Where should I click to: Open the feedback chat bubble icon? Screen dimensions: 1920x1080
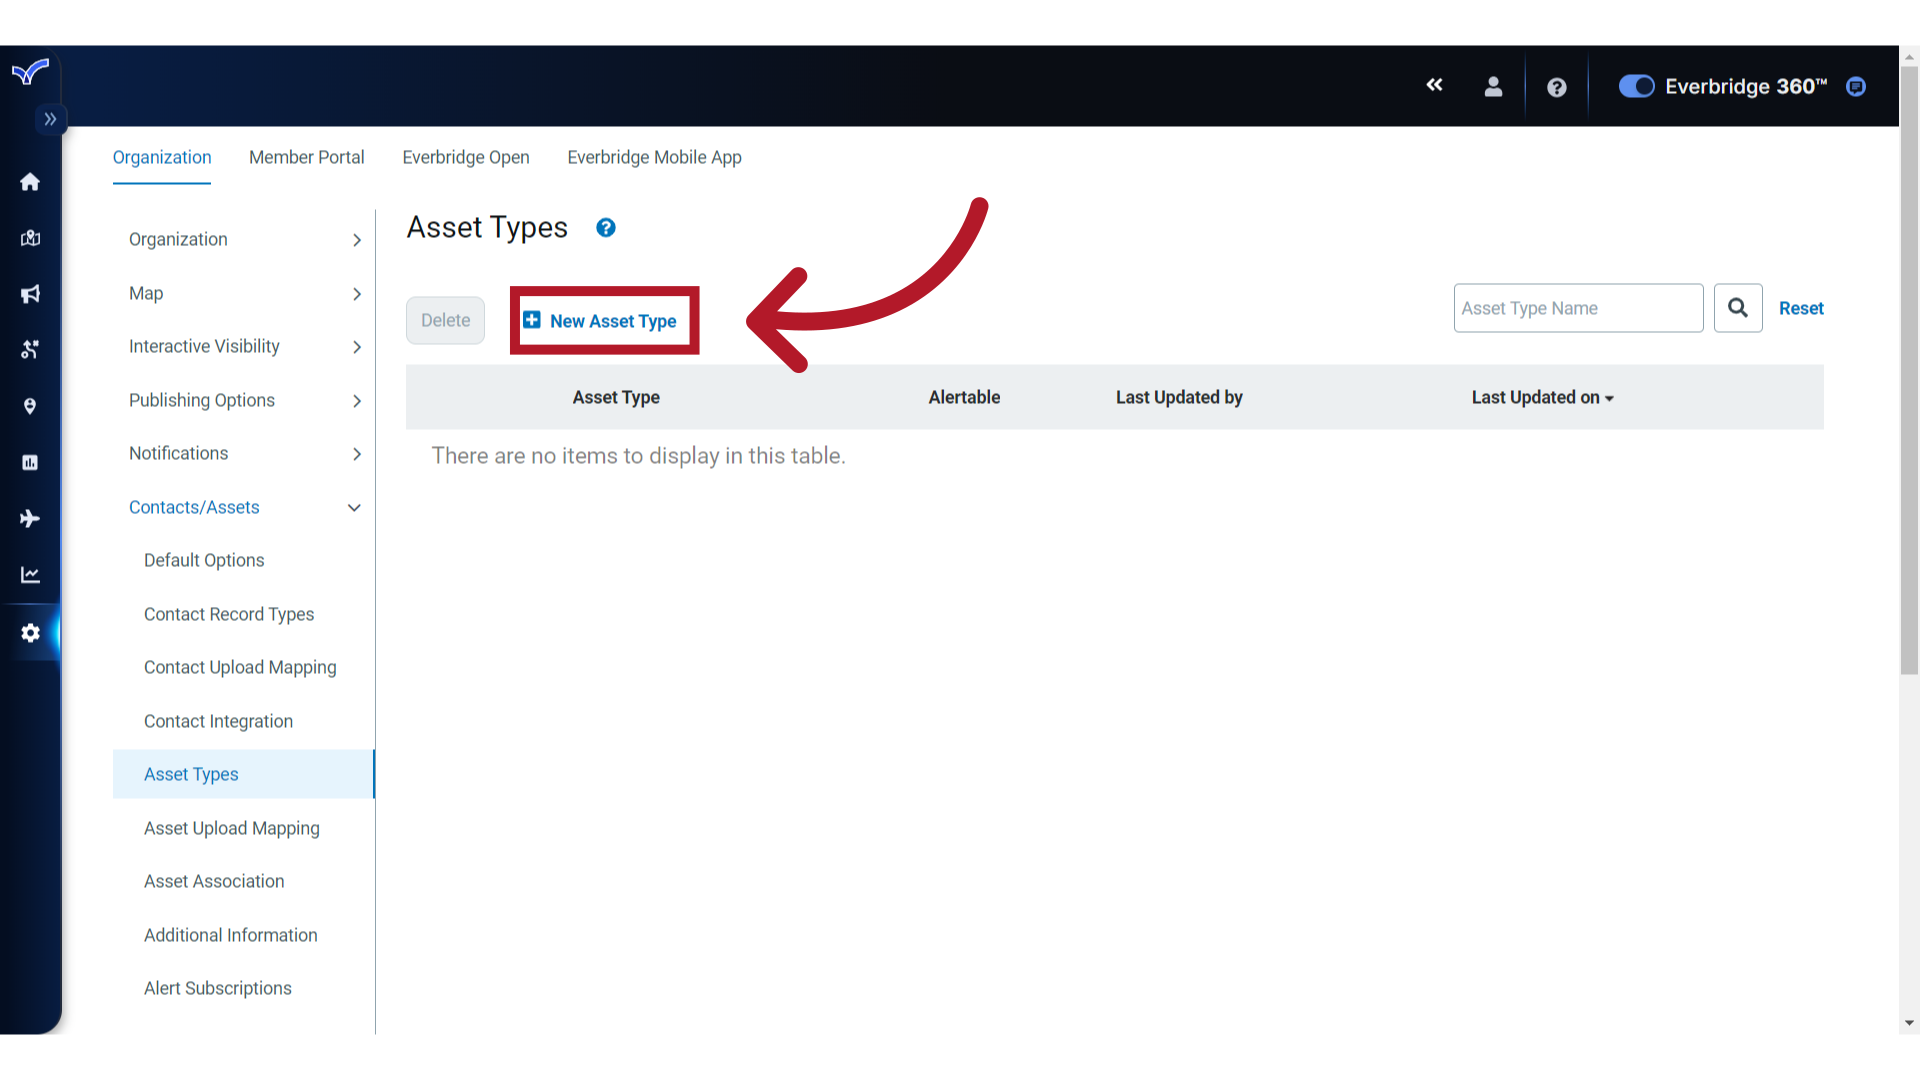1856,87
